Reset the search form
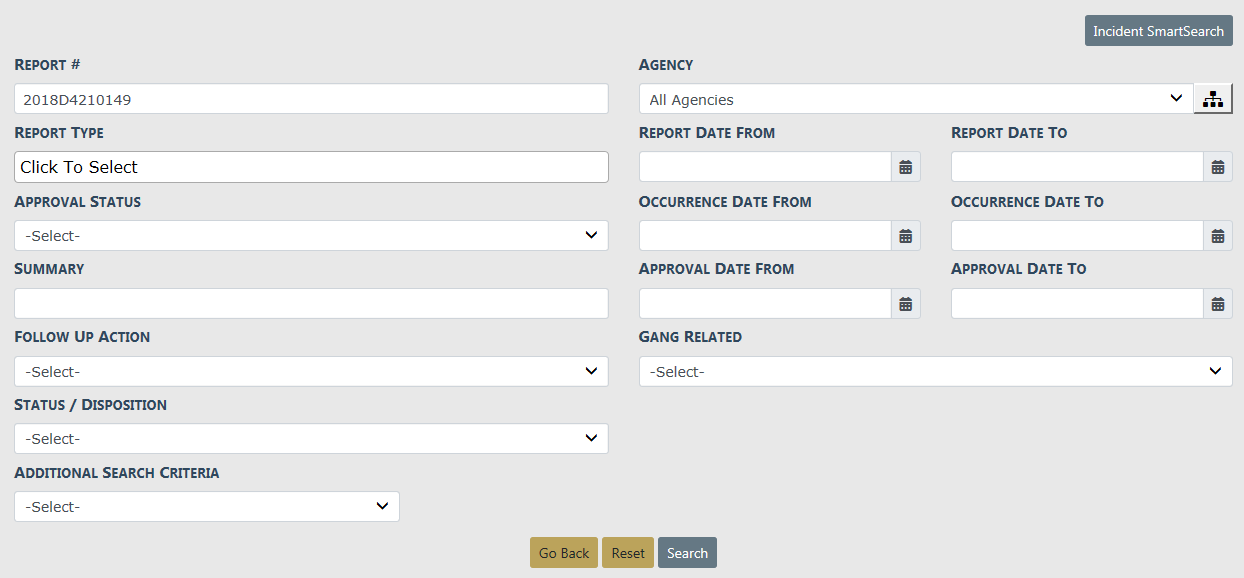 (628, 553)
